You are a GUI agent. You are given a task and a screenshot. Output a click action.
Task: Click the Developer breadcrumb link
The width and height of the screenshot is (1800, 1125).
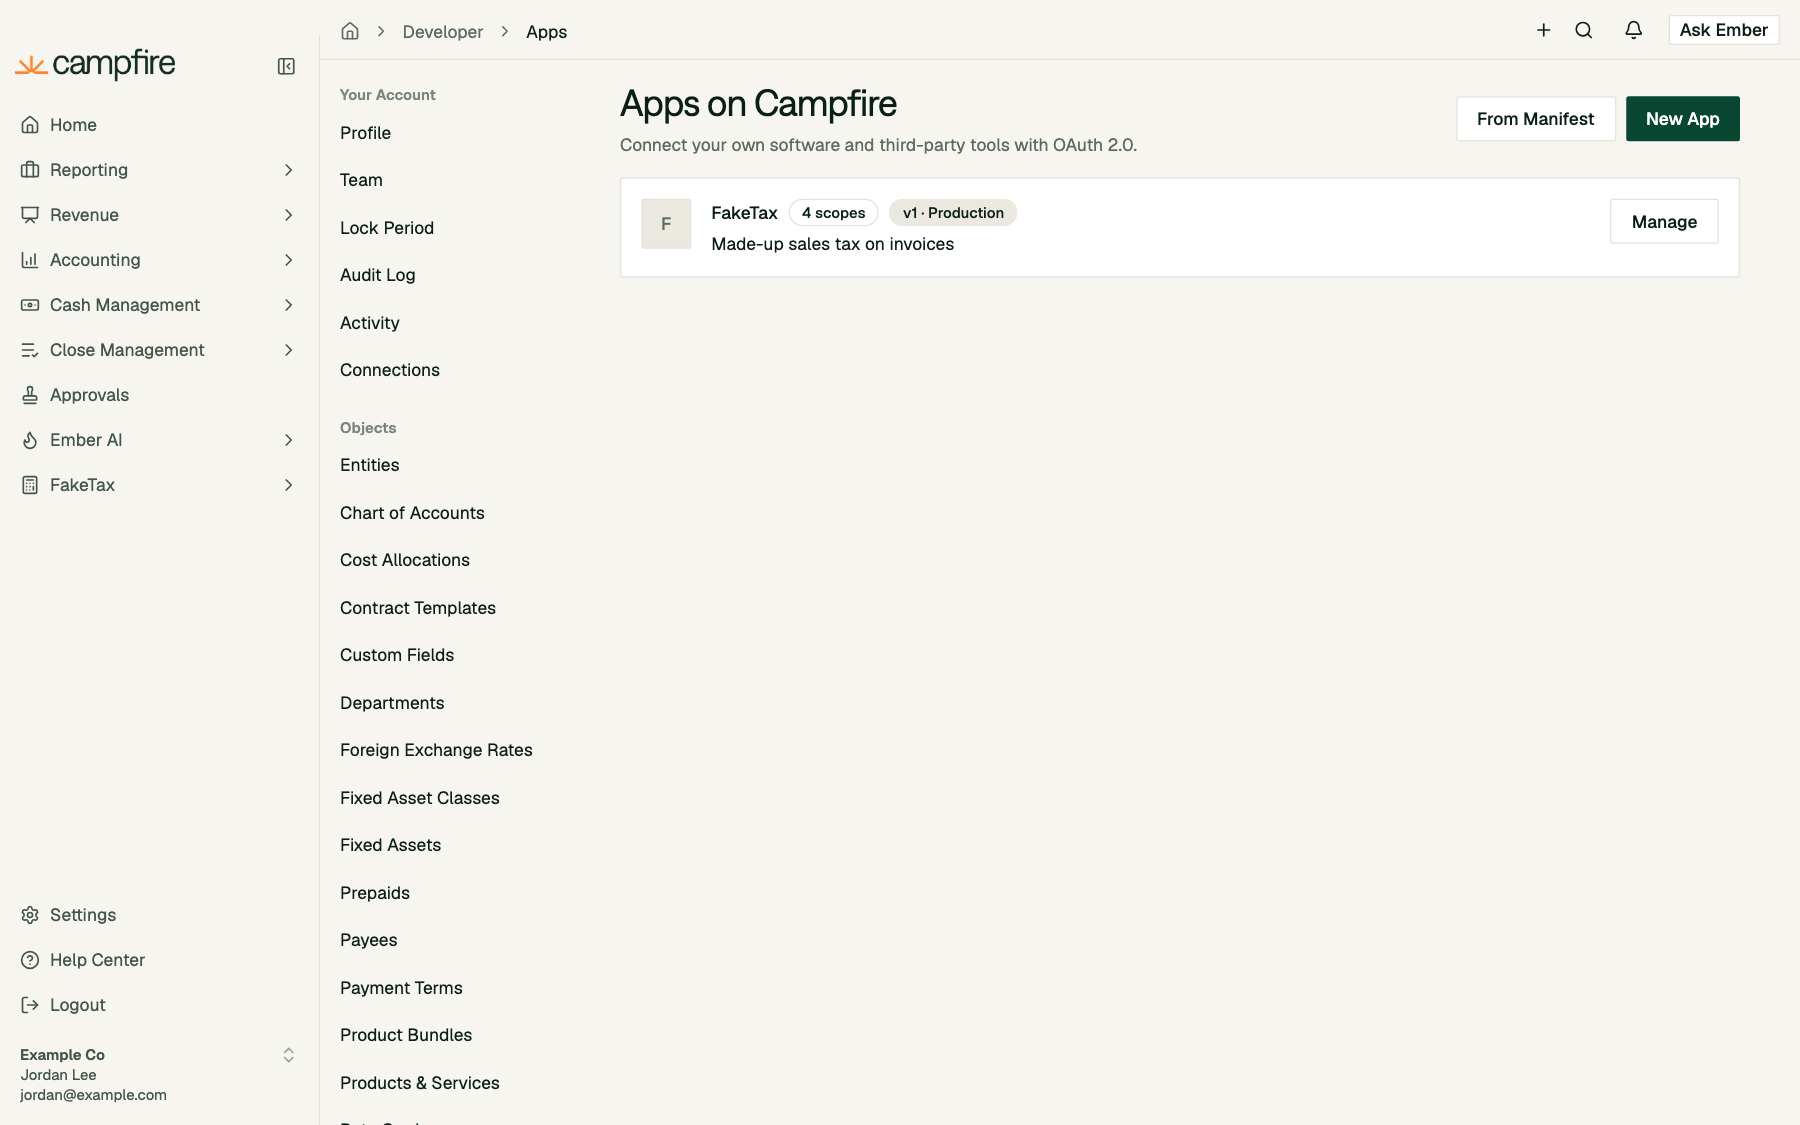point(443,32)
